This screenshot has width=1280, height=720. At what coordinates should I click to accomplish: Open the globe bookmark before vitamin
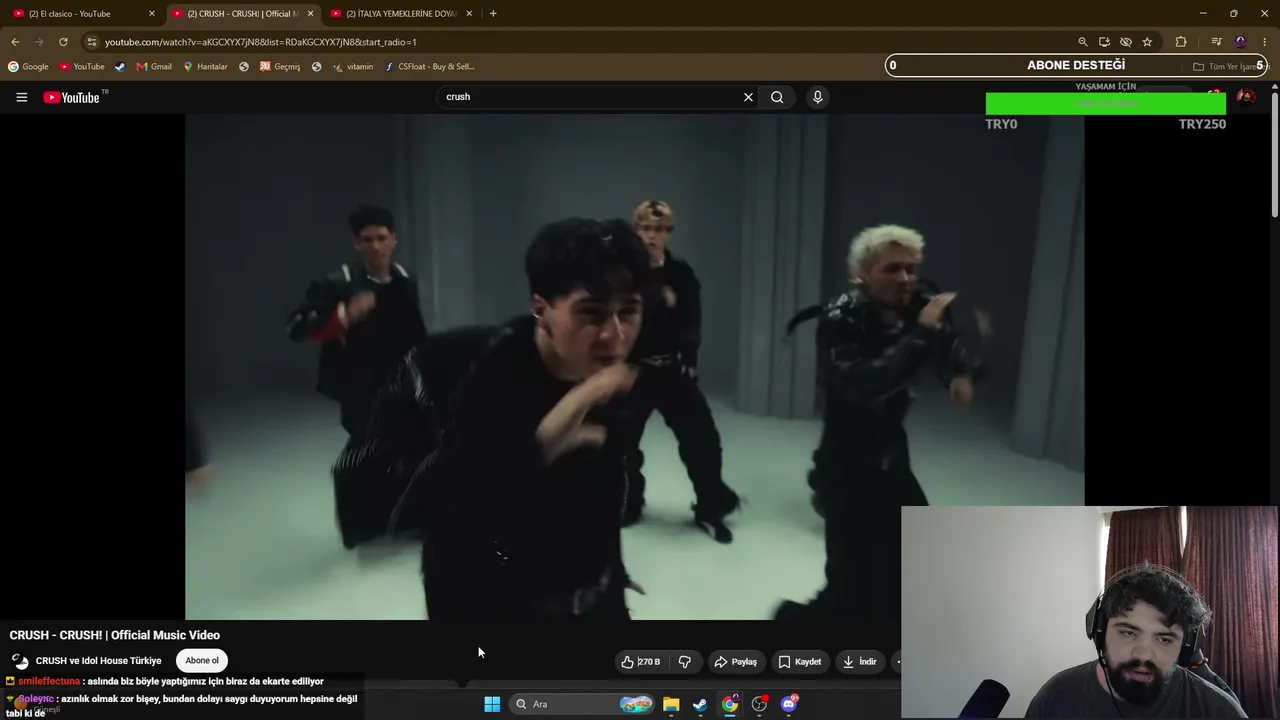click(316, 67)
